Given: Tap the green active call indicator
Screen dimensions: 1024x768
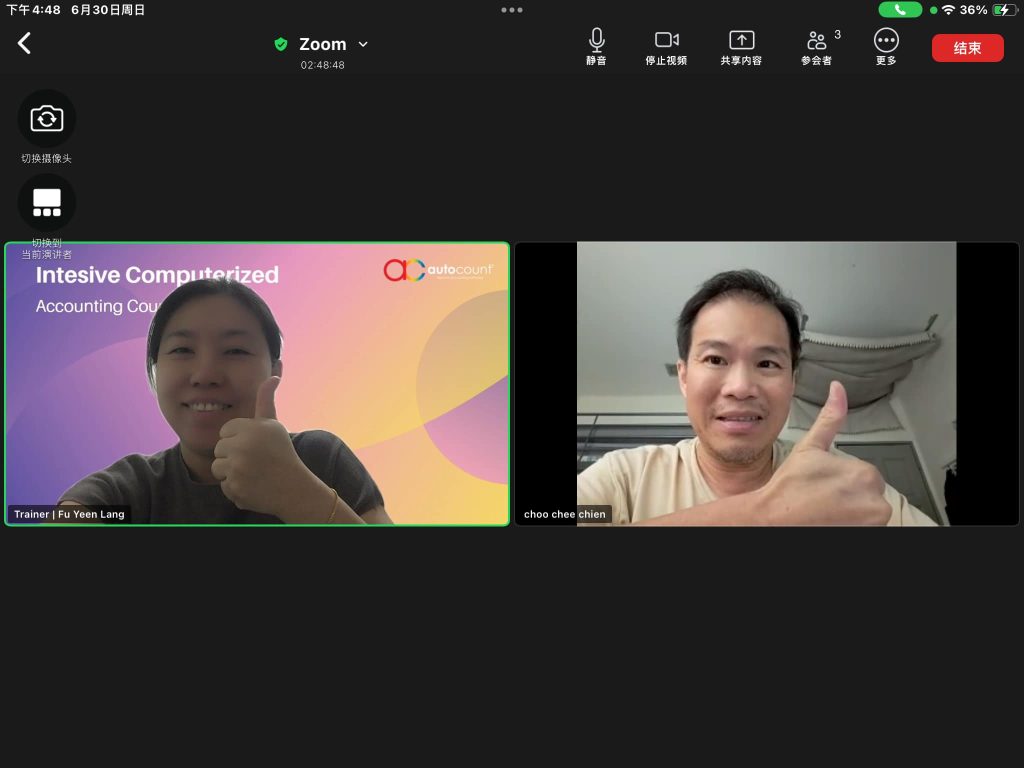Looking at the screenshot, I should click(899, 10).
